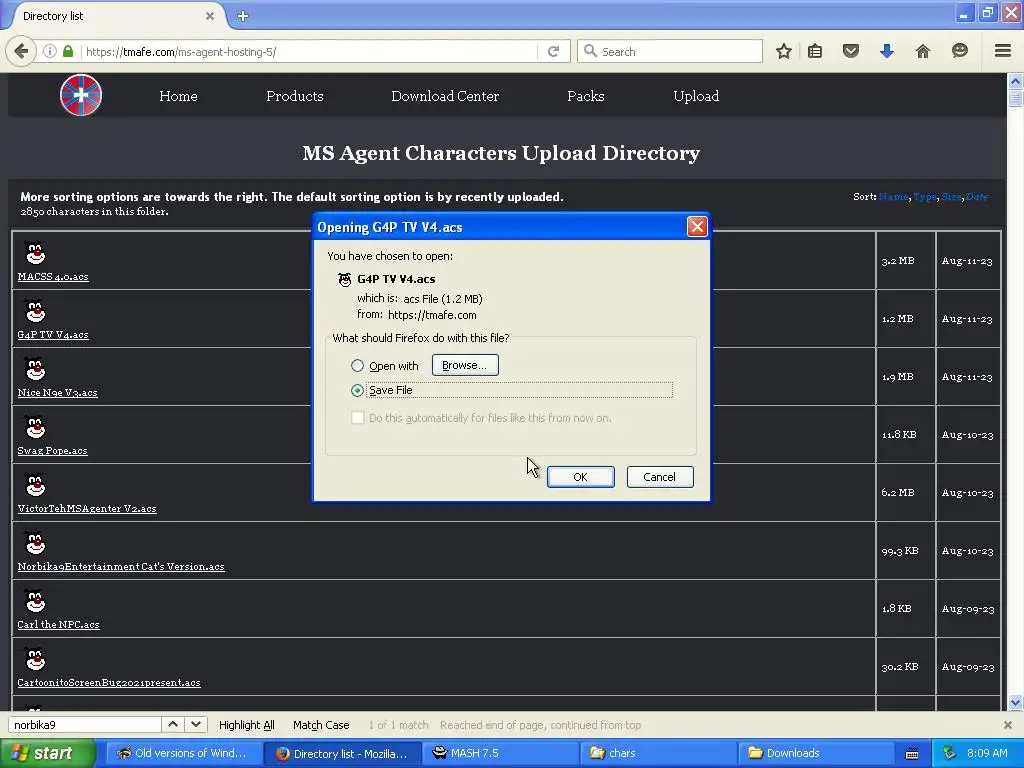Click the page scrollbar up arrow
1024x768 pixels.
1015,82
